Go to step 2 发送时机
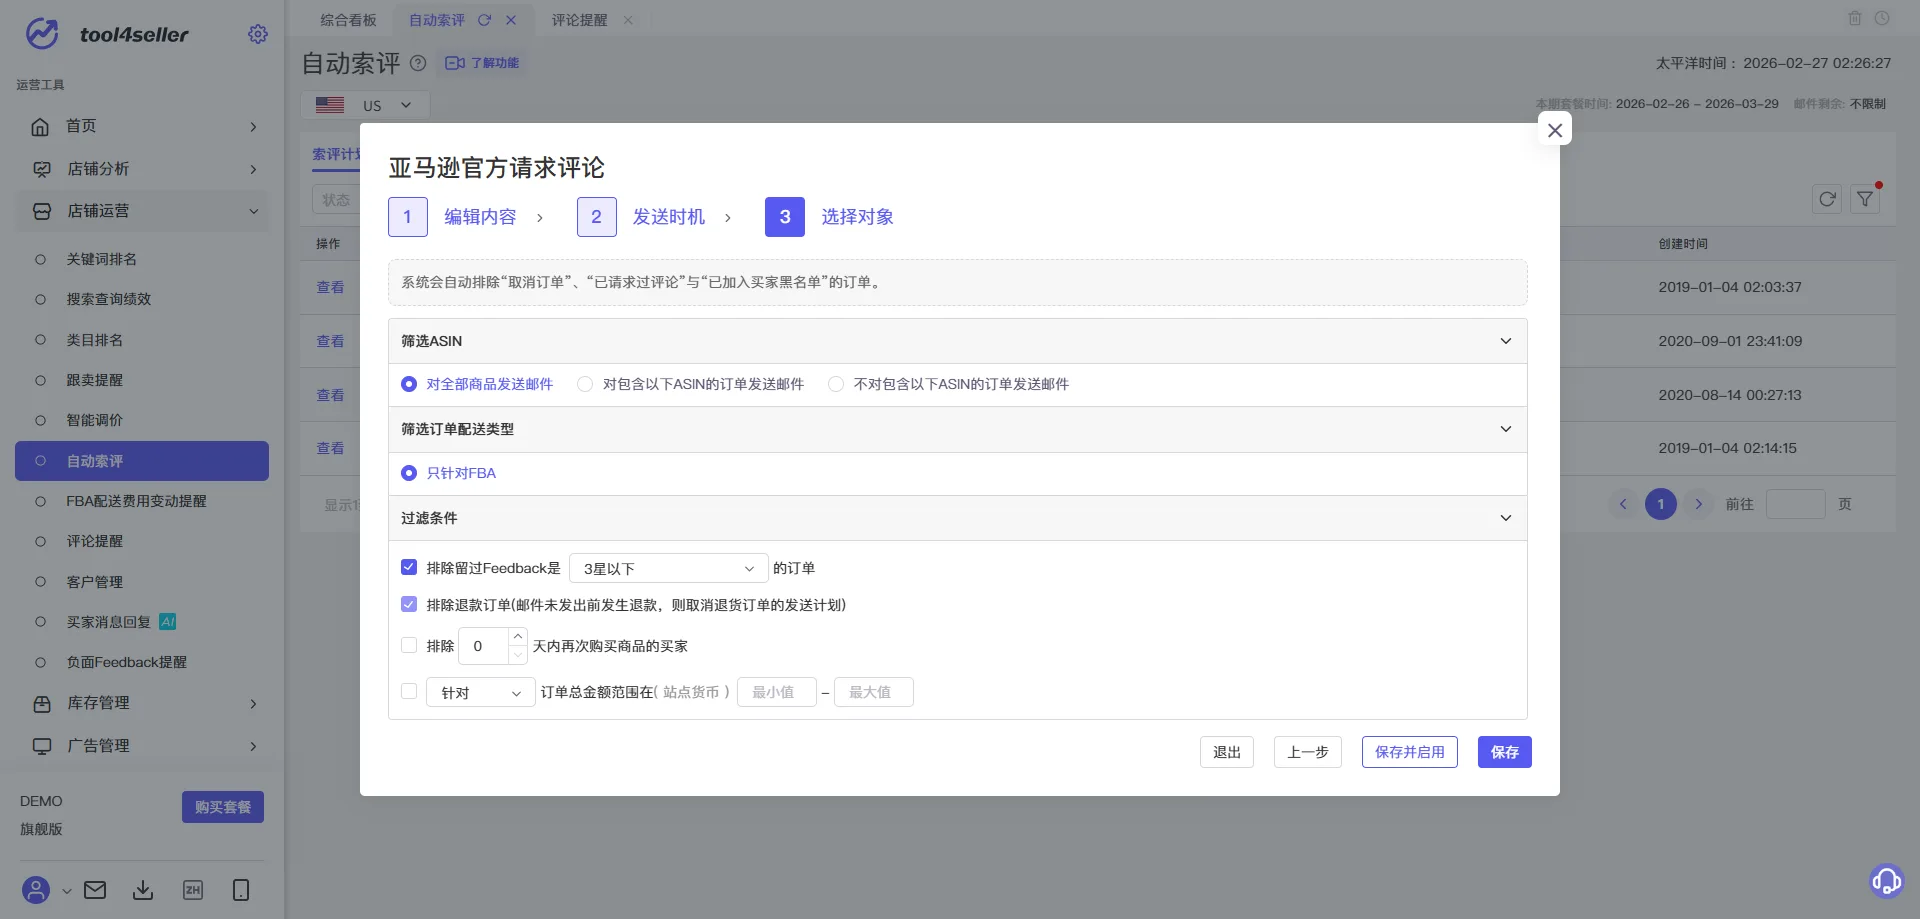Viewport: 1920px width, 919px height. point(641,217)
